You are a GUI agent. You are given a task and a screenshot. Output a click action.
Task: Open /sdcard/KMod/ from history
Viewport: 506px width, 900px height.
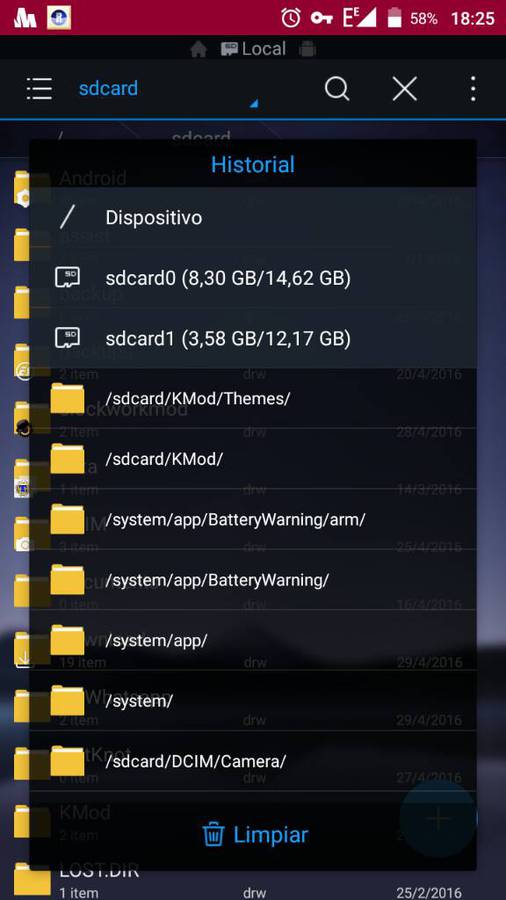253,459
